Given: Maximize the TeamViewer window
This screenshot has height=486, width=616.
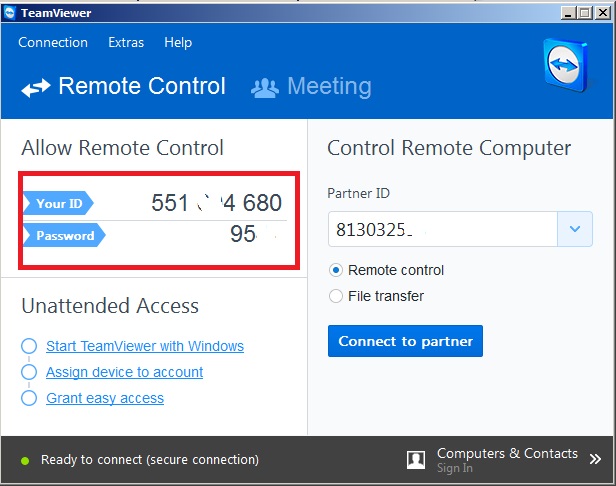Looking at the screenshot, I should (585, 13).
